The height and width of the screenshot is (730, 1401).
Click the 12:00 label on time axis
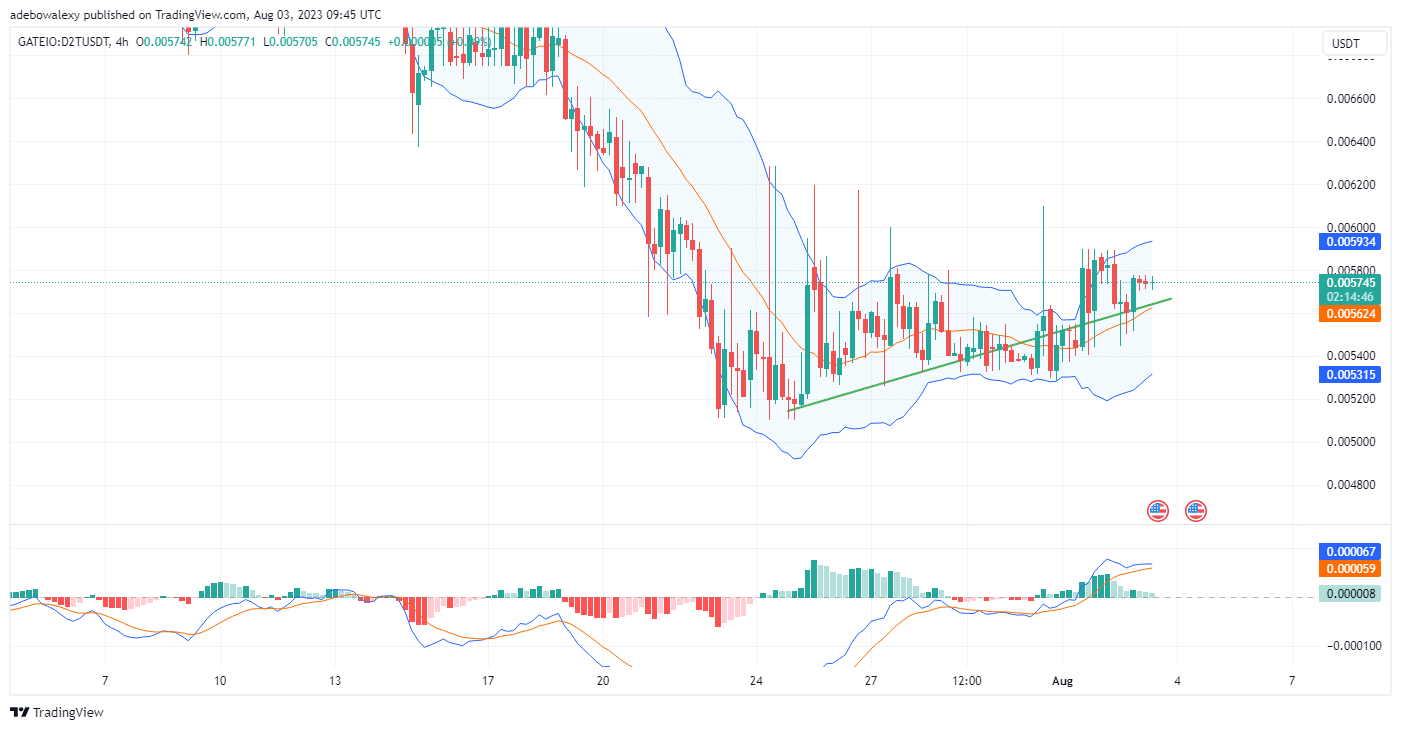[x=967, y=681]
